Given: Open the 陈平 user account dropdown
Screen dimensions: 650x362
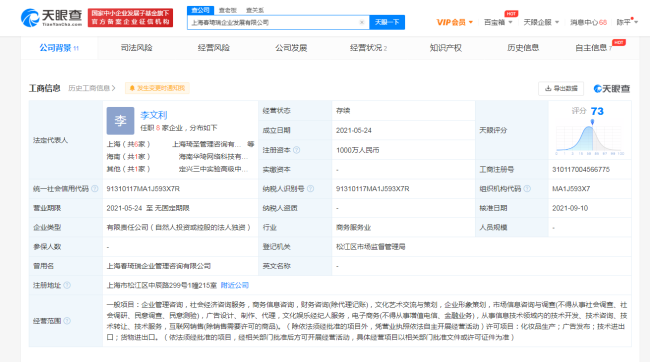Looking at the screenshot, I should tap(627, 22).
